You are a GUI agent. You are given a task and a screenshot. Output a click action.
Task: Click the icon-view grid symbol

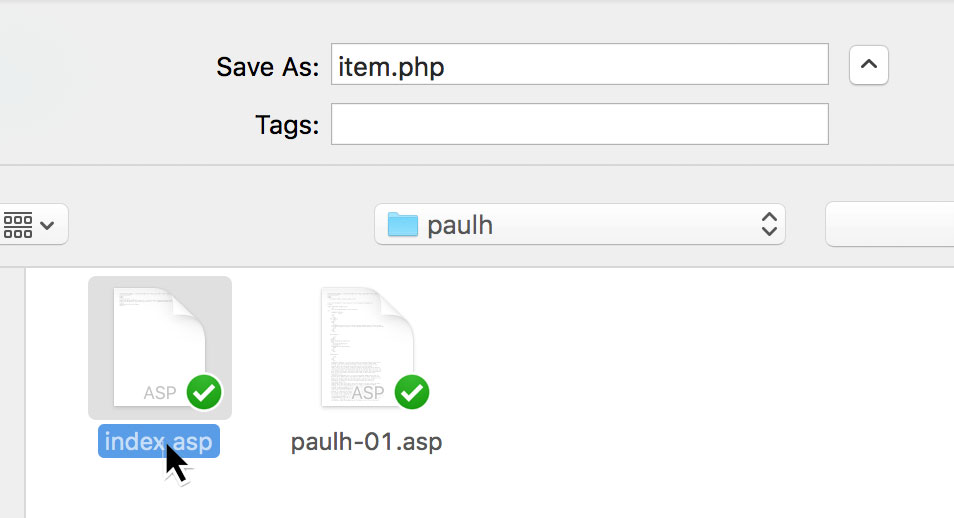(18, 225)
